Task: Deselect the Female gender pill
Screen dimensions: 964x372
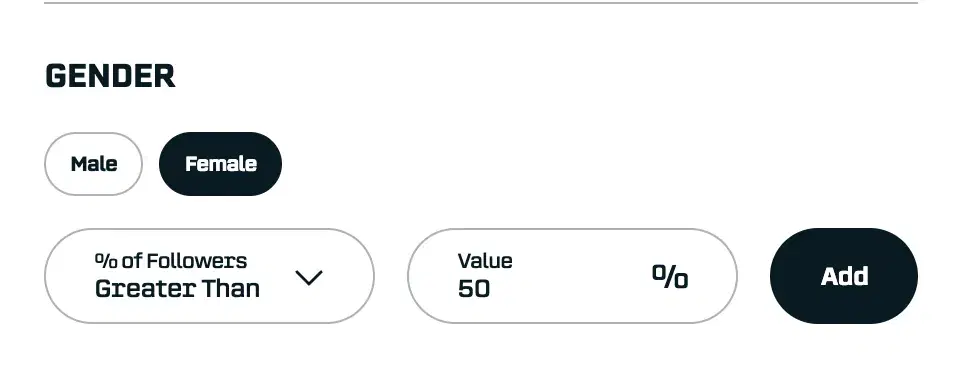Action: point(220,164)
